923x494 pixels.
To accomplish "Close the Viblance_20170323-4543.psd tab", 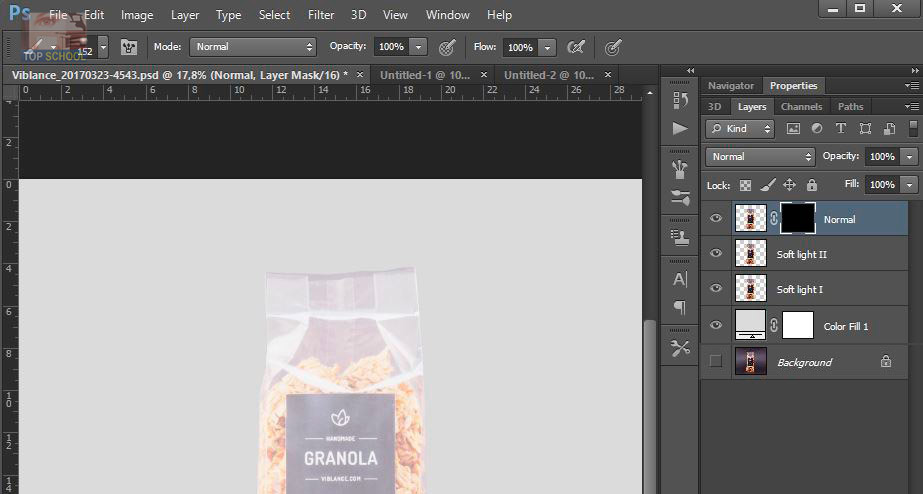I will pyautogui.click(x=360, y=75).
